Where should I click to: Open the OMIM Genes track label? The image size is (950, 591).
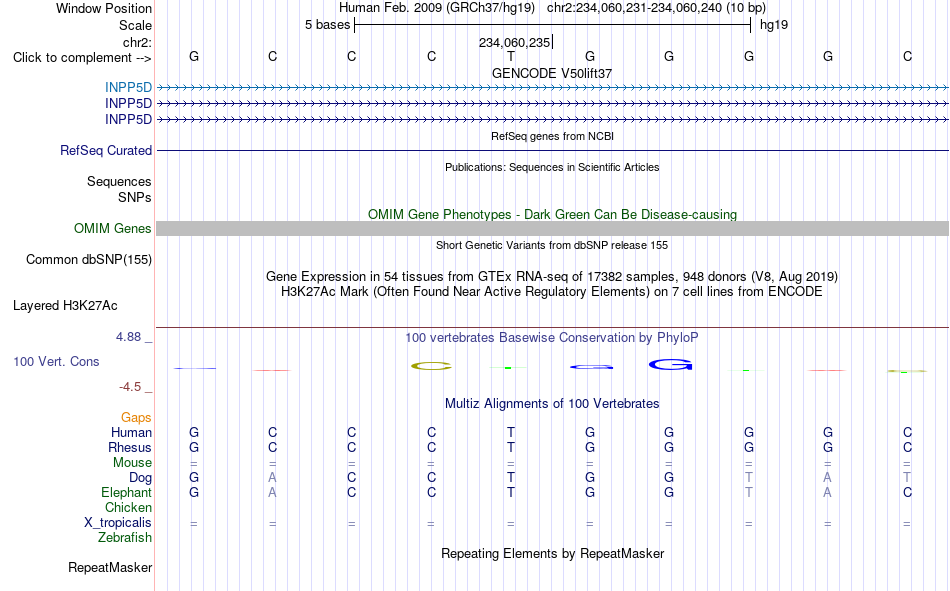click(112, 229)
